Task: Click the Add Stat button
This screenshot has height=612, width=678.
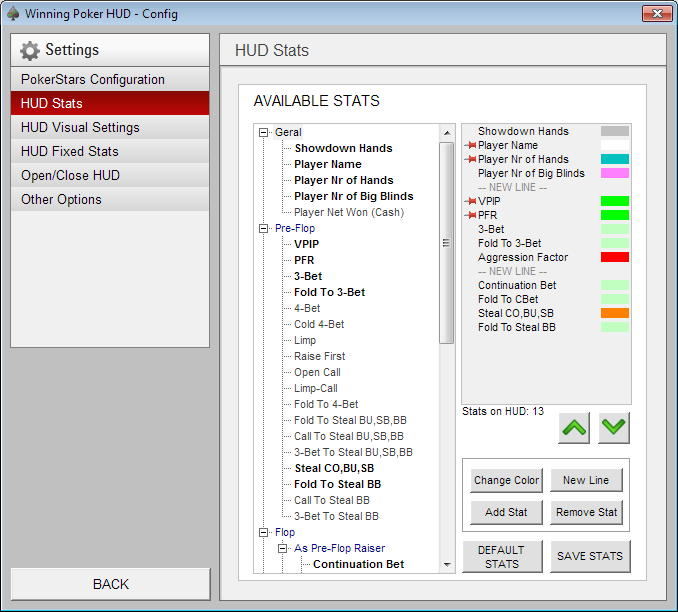Action: (x=506, y=512)
